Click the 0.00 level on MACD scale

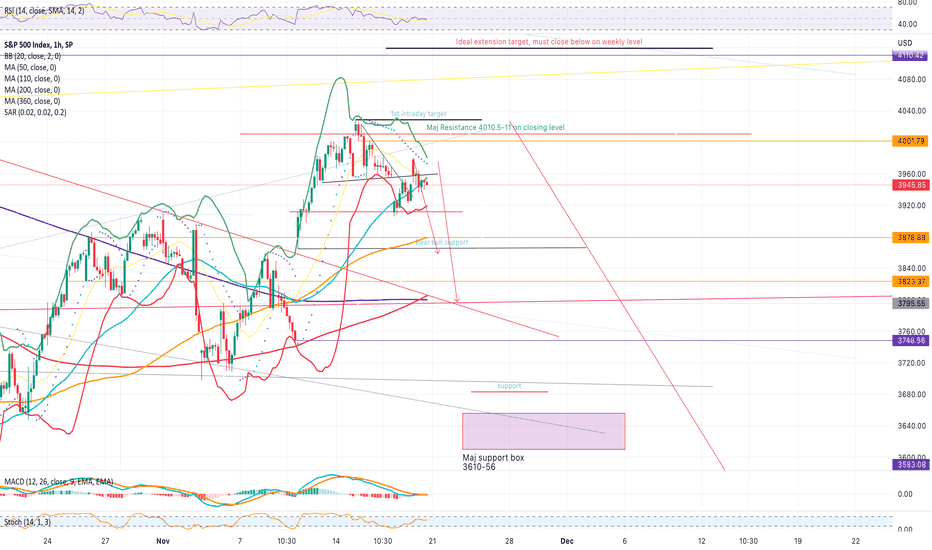click(x=905, y=494)
